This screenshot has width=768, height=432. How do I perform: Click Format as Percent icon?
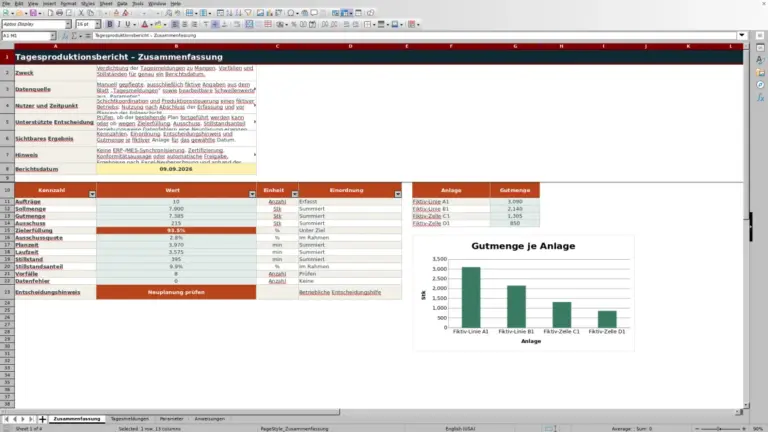click(x=294, y=24)
